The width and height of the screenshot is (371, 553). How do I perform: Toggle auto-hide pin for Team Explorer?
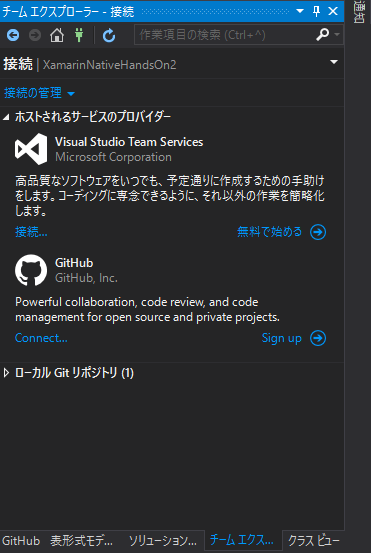coord(316,11)
